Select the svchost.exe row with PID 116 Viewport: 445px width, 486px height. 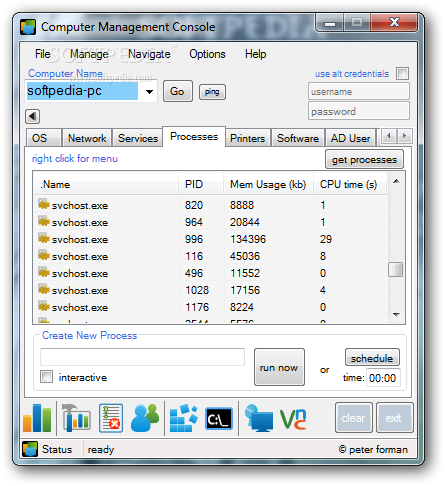211,256
